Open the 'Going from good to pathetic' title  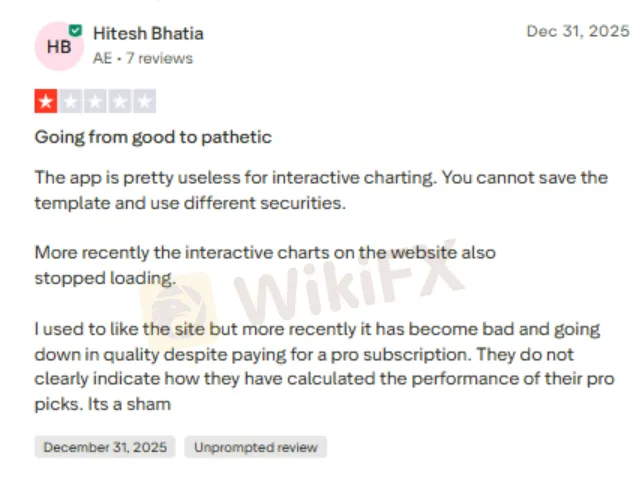click(x=153, y=136)
